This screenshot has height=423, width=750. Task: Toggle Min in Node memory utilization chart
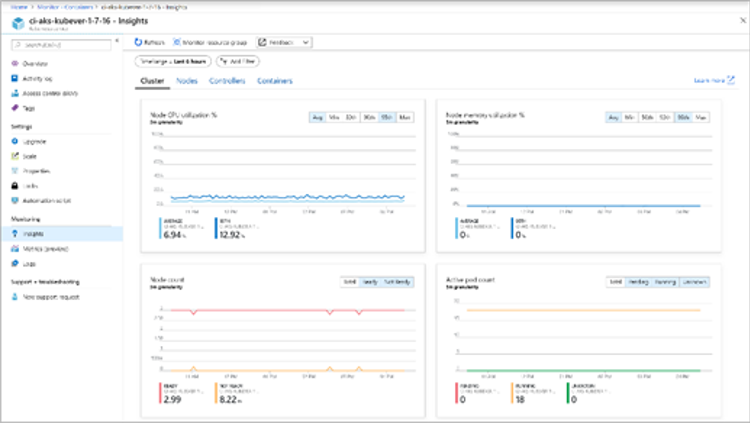click(x=630, y=117)
